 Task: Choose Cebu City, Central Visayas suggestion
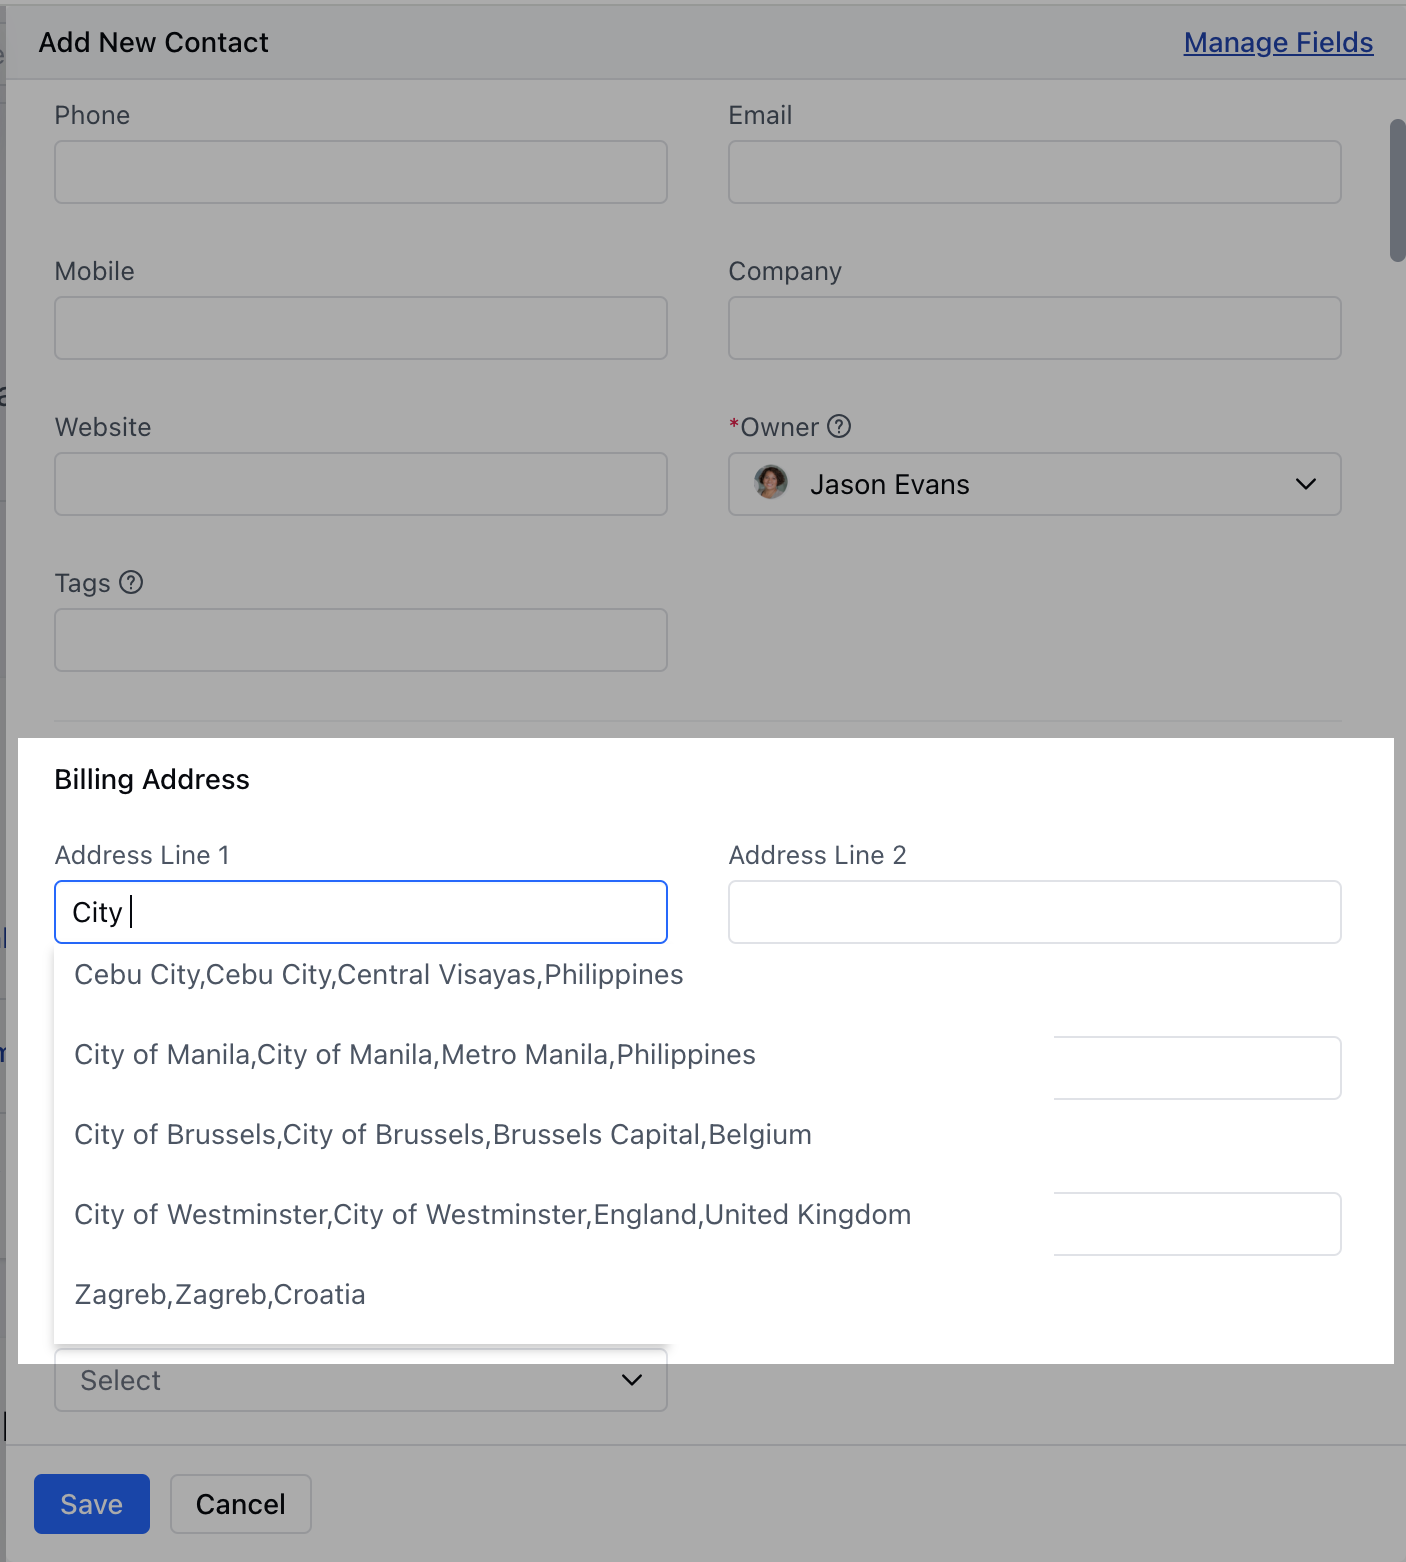coord(378,975)
